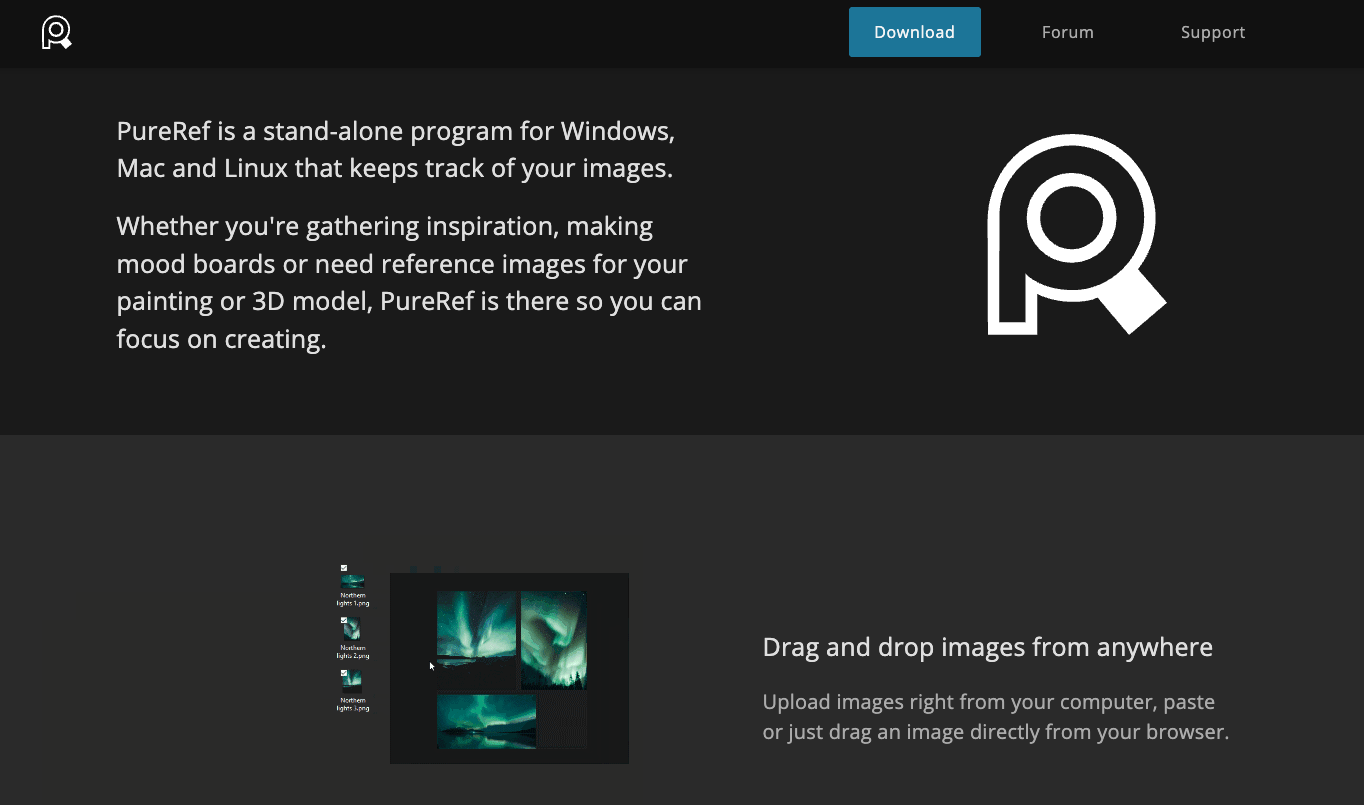Click the intro paragraph mentioning Windows, Mac and Linux
This screenshot has width=1364, height=805.
click(399, 149)
